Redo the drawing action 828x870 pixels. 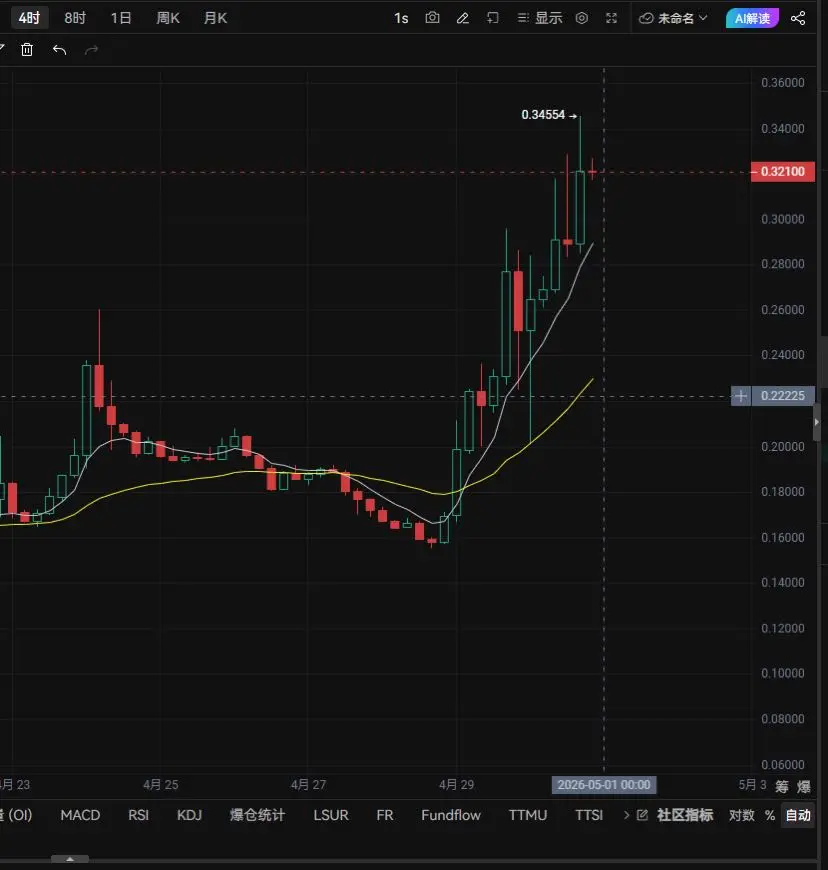92,50
